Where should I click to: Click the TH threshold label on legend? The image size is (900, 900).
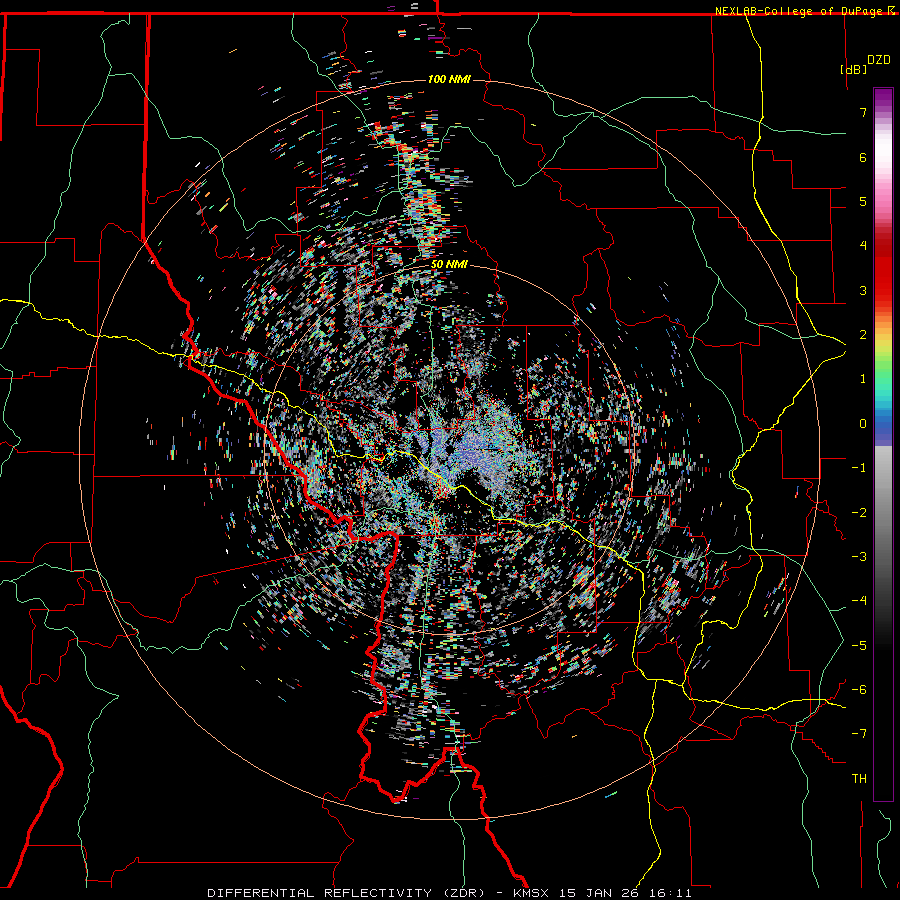point(859,779)
